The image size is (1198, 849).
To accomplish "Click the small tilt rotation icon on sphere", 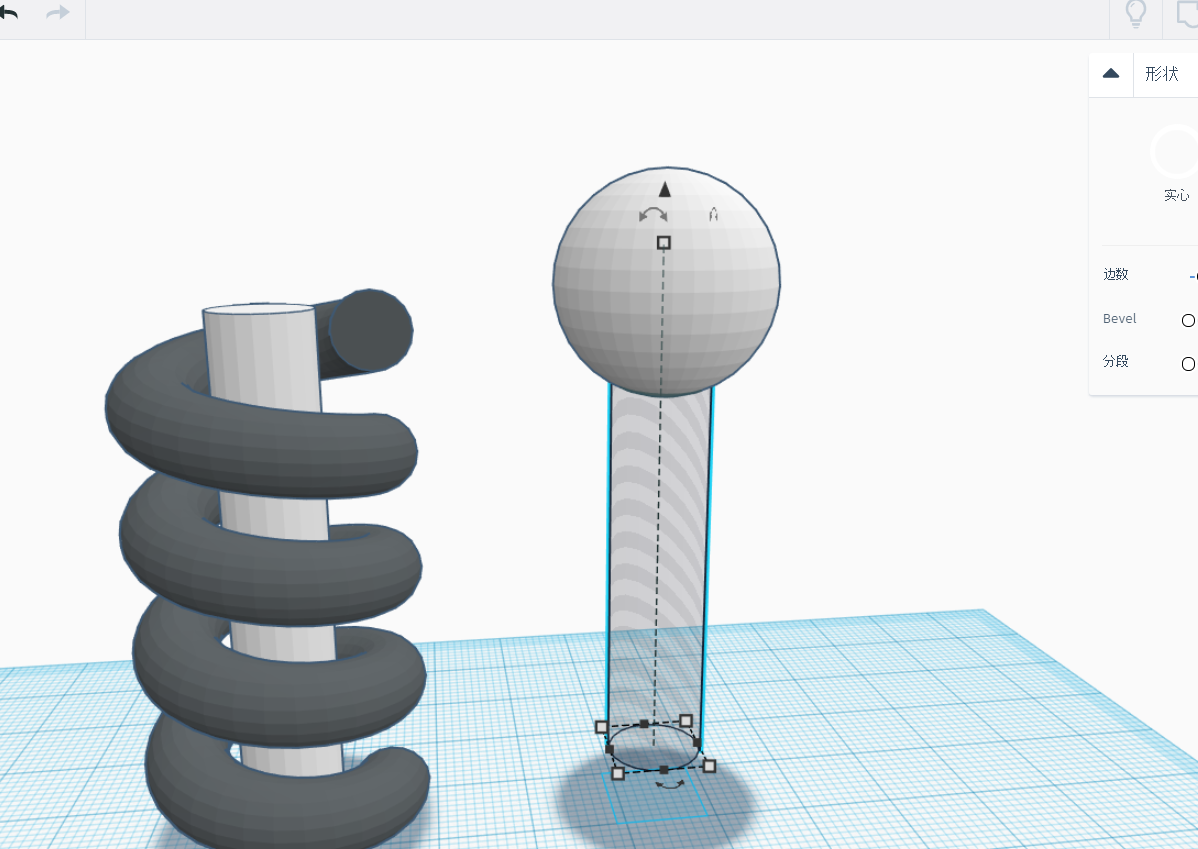I will click(713, 215).
